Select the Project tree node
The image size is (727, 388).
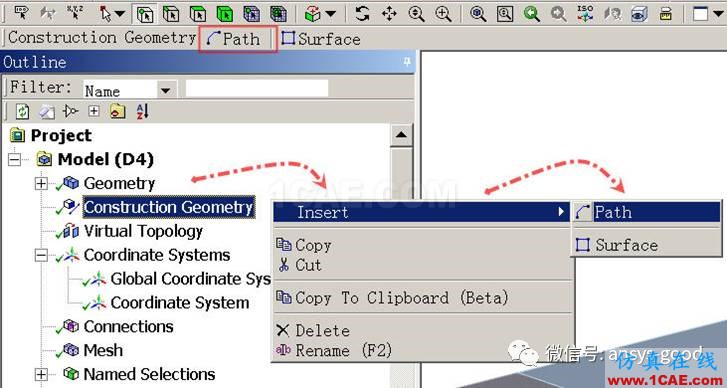click(61, 136)
